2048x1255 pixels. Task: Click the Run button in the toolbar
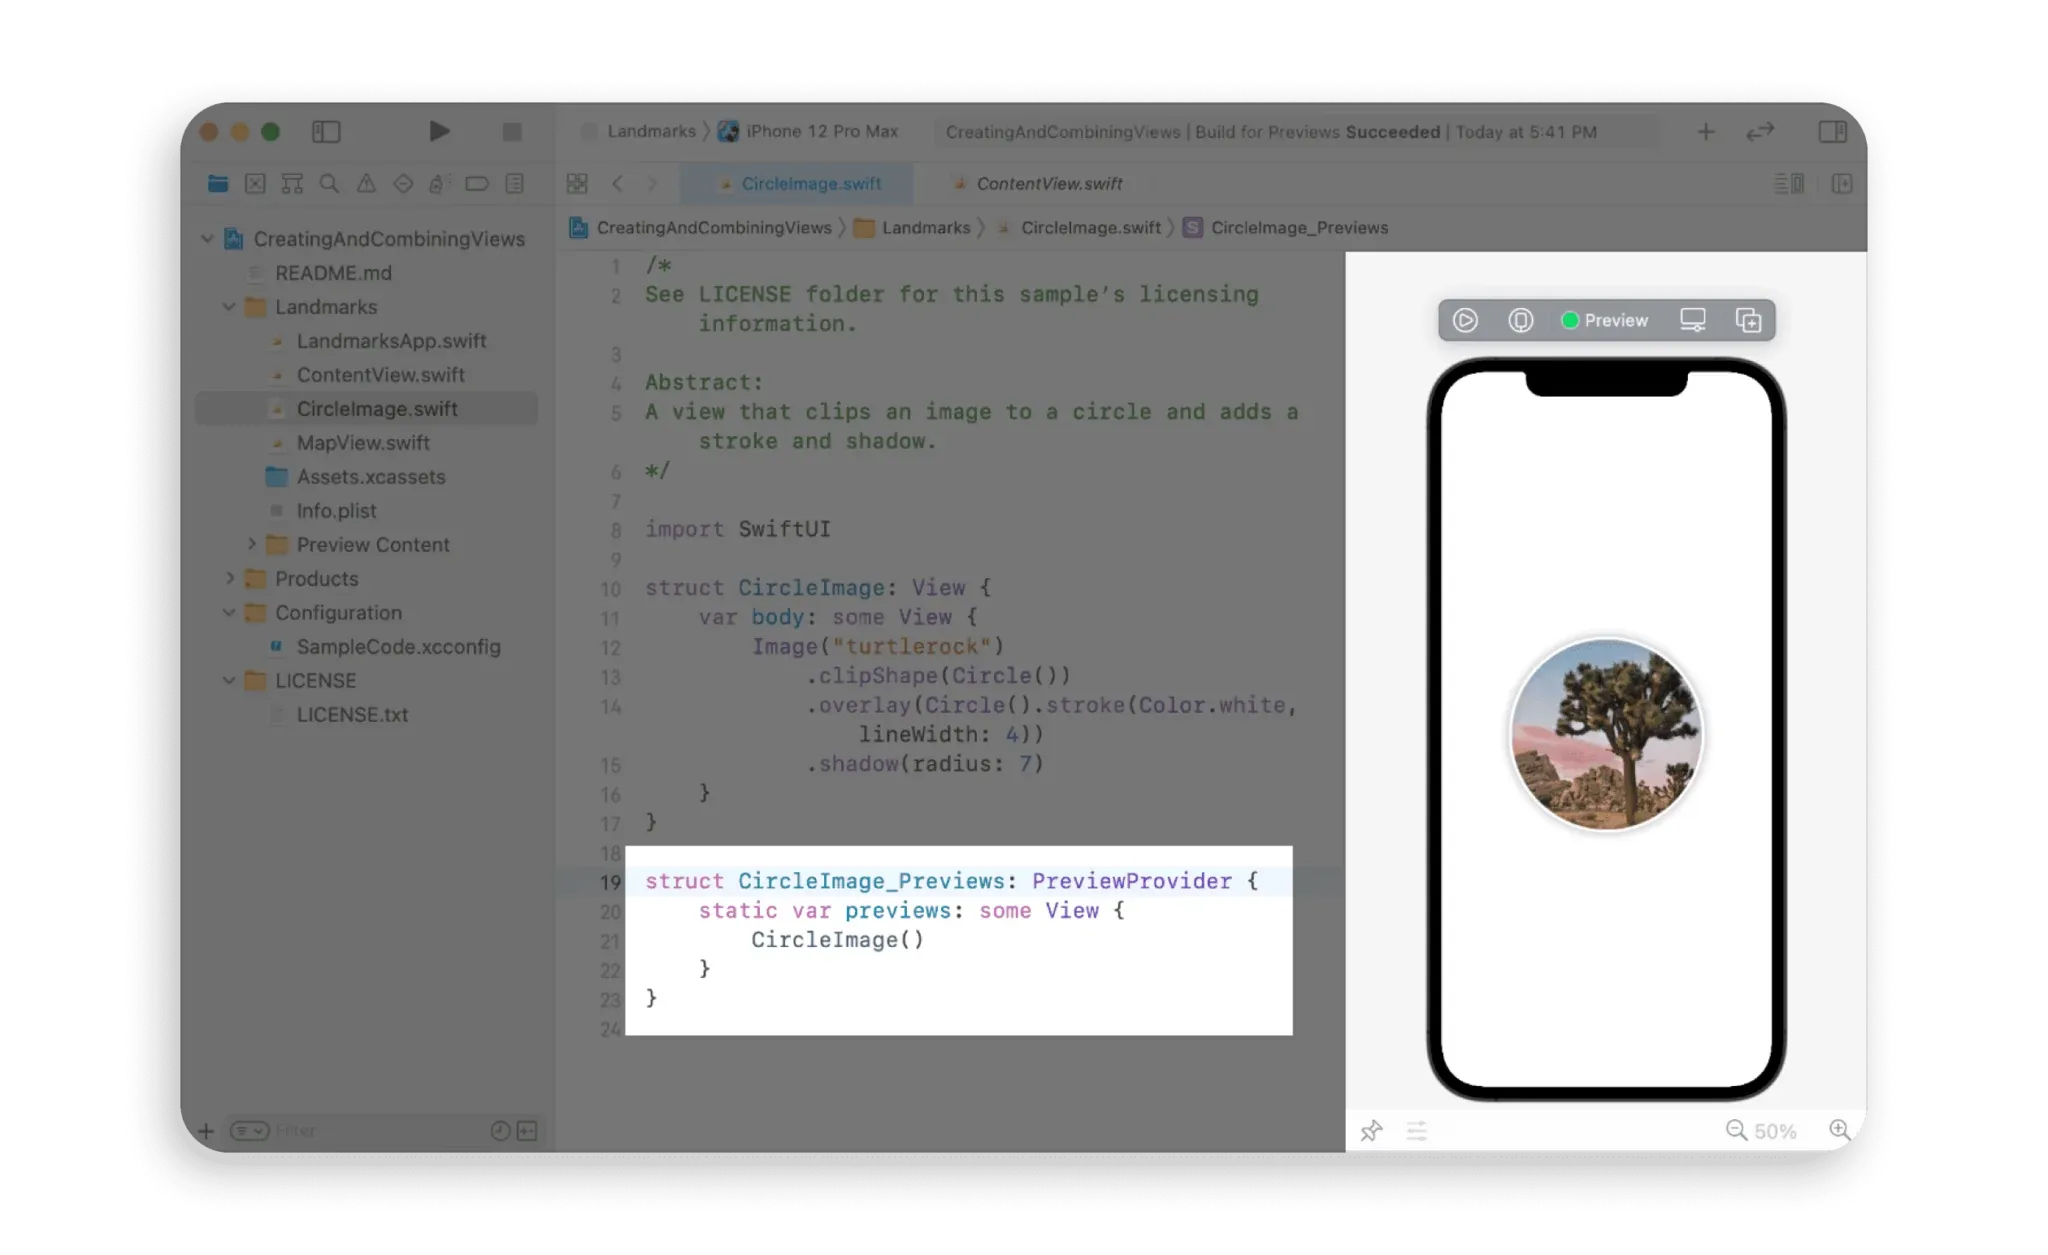tap(439, 131)
